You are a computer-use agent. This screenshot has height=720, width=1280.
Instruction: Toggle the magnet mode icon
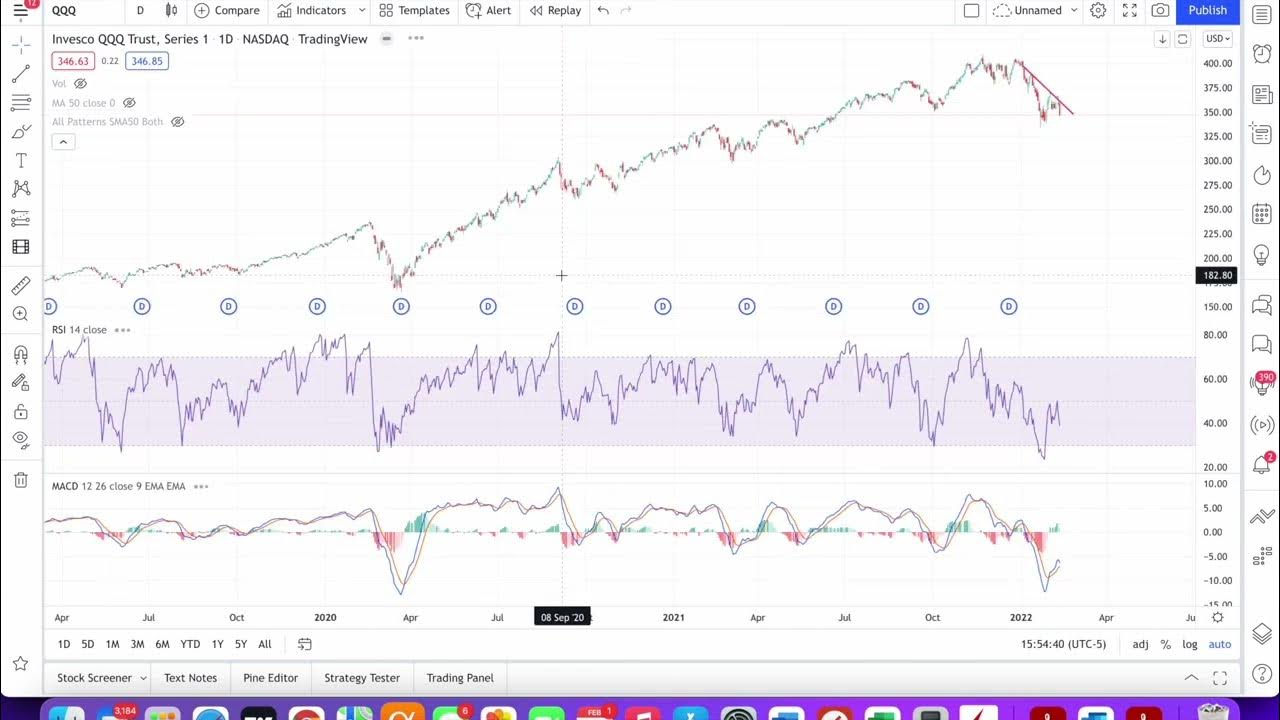(x=20, y=354)
